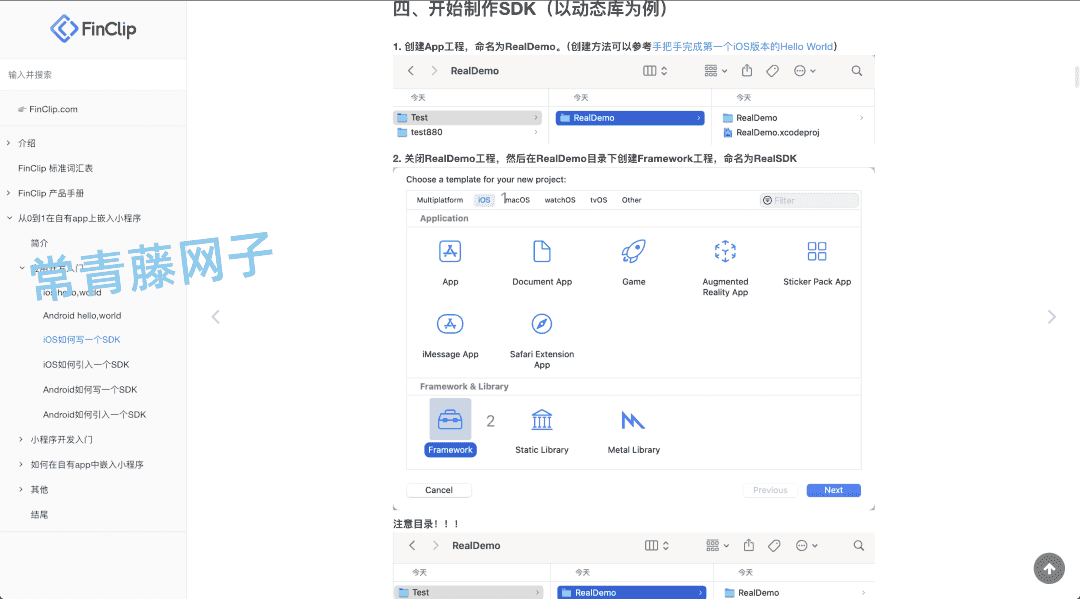The height and width of the screenshot is (599, 1080).
Task: Click Finder forward chevron in first RealDemo window
Action: (434, 71)
